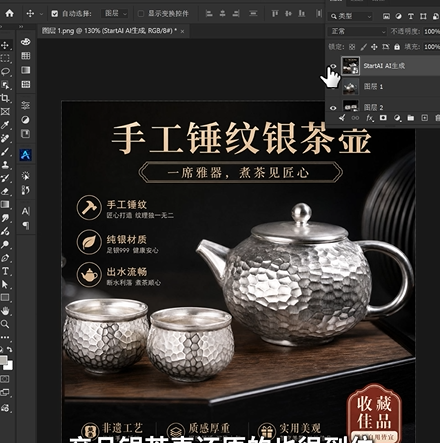The width and height of the screenshot is (440, 443).
Task: Select the Spot Healing Brush tool
Action: pyautogui.click(x=5, y=138)
